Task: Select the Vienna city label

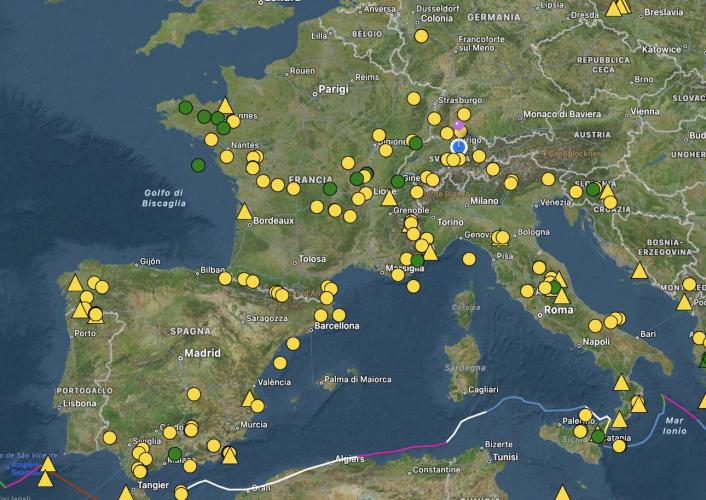Action: click(645, 111)
